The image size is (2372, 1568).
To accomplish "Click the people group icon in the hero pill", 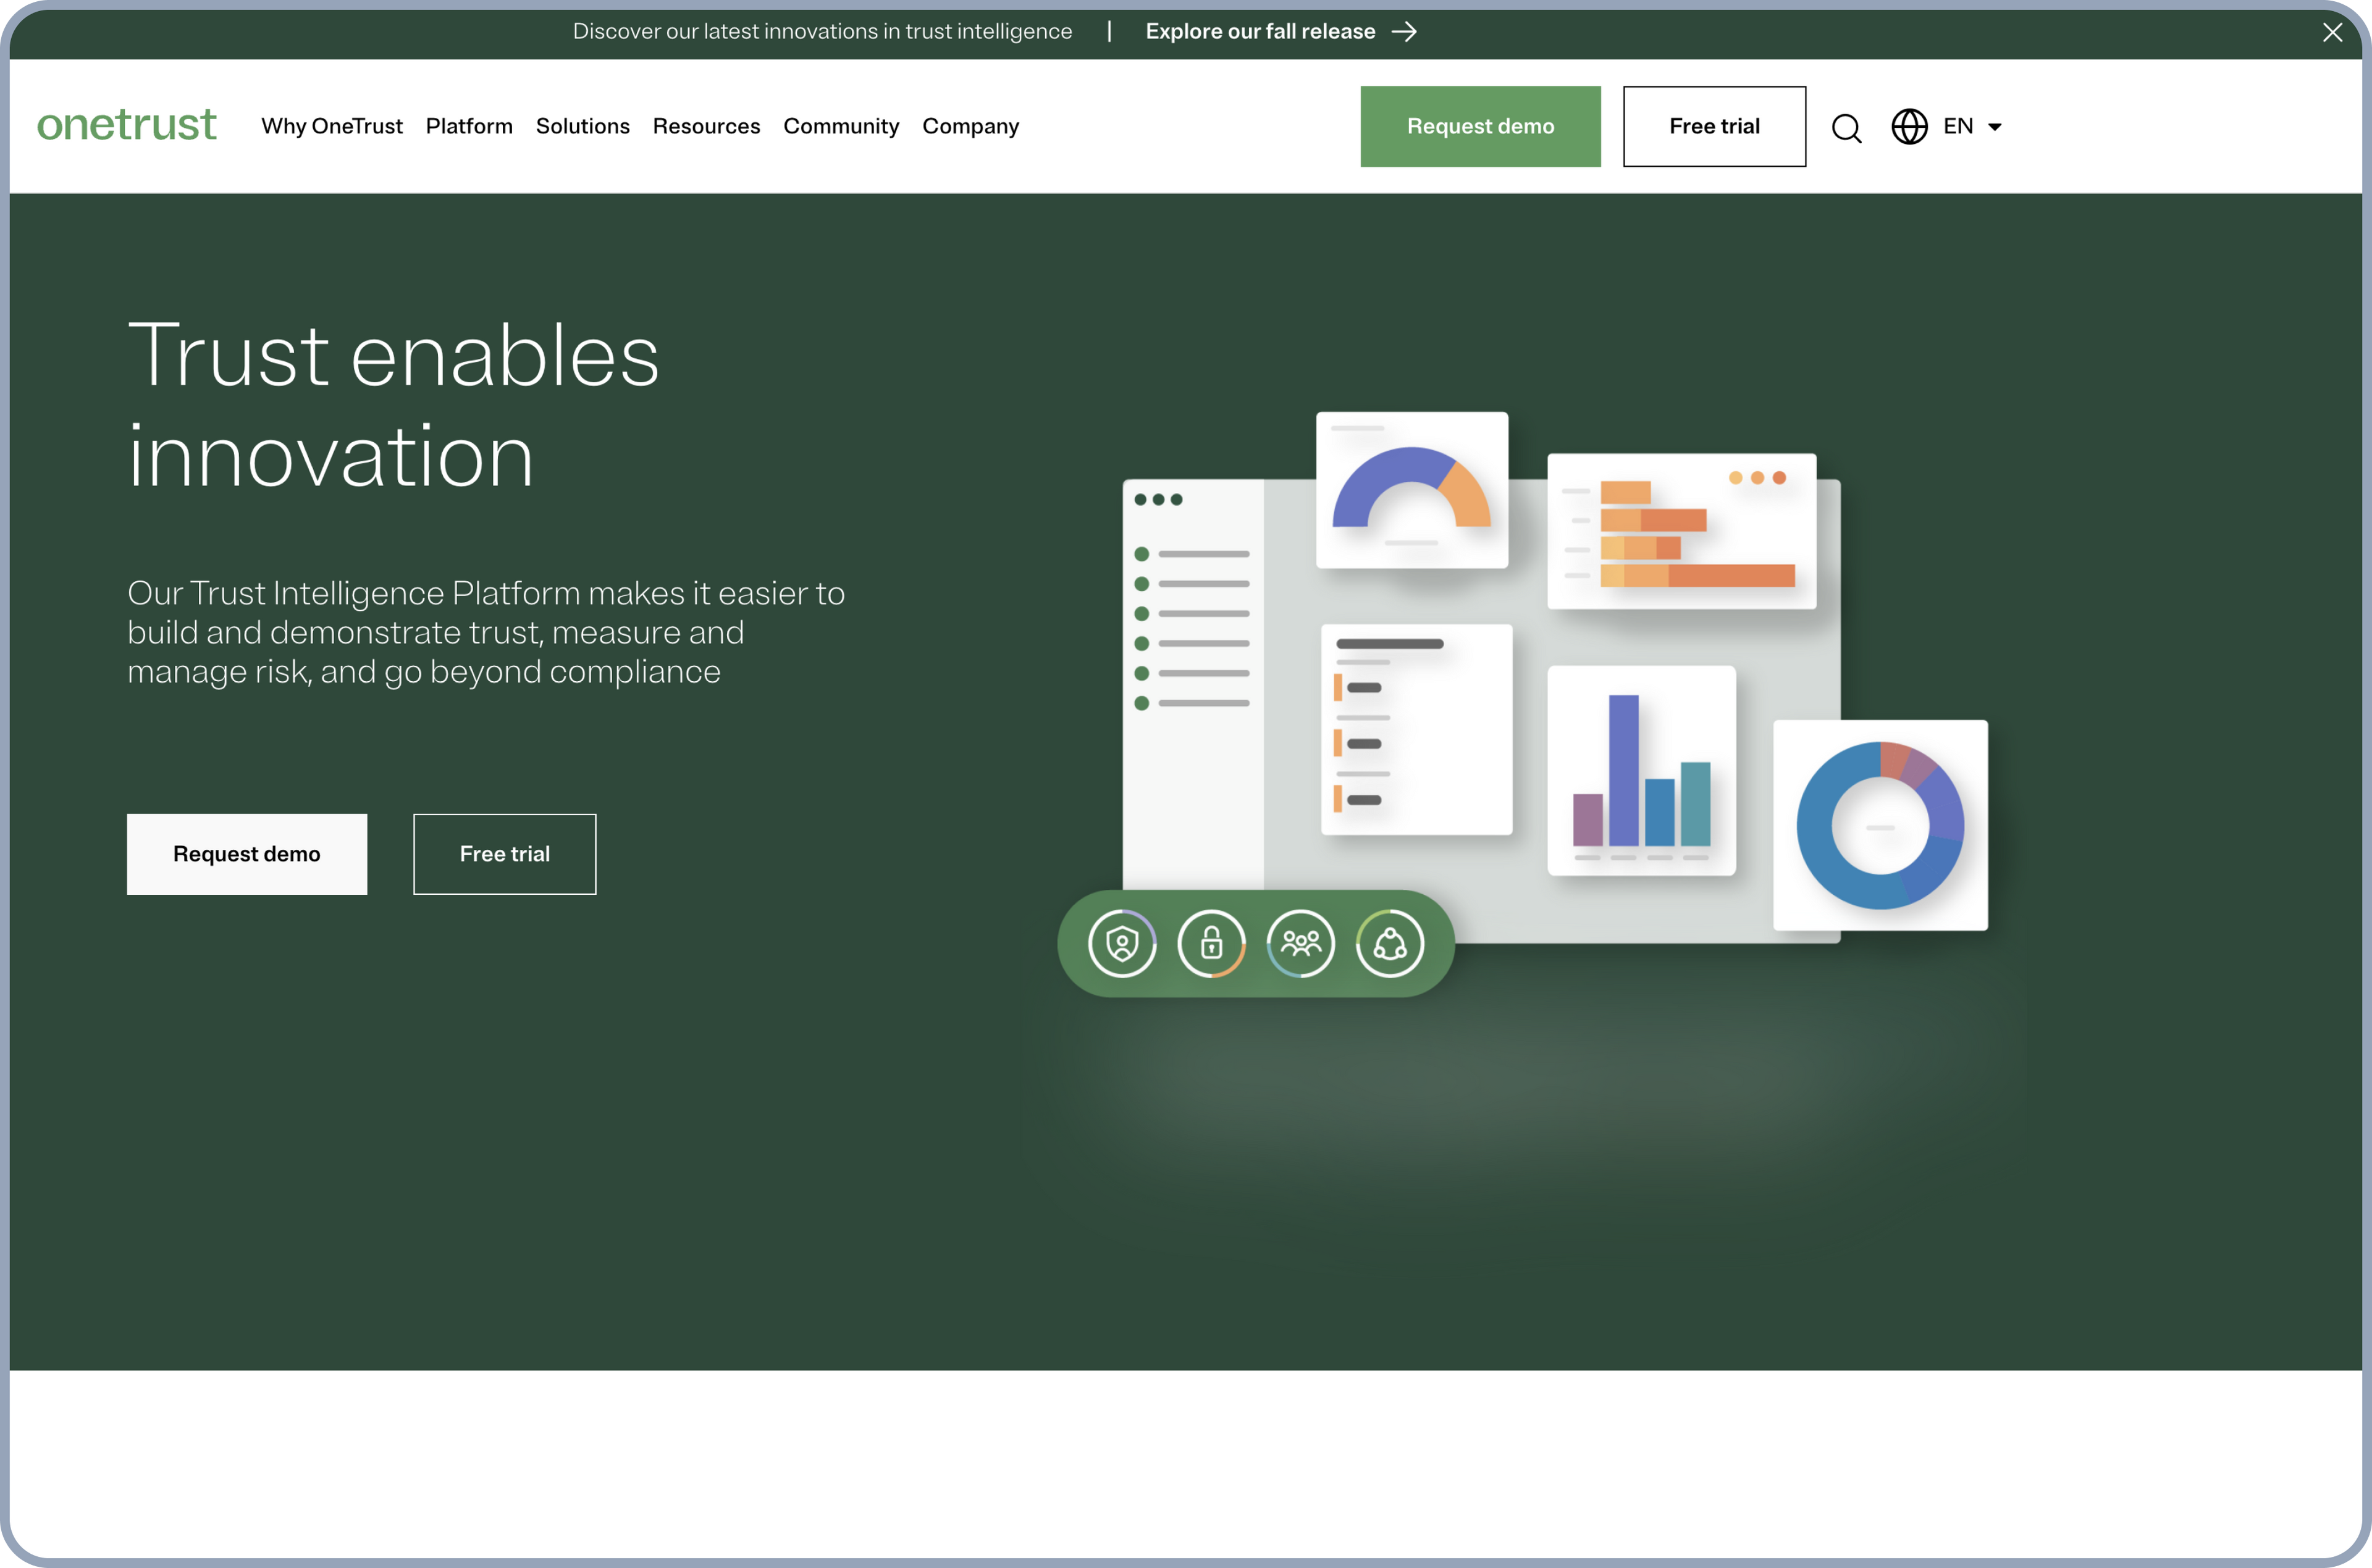I will tap(1300, 943).
